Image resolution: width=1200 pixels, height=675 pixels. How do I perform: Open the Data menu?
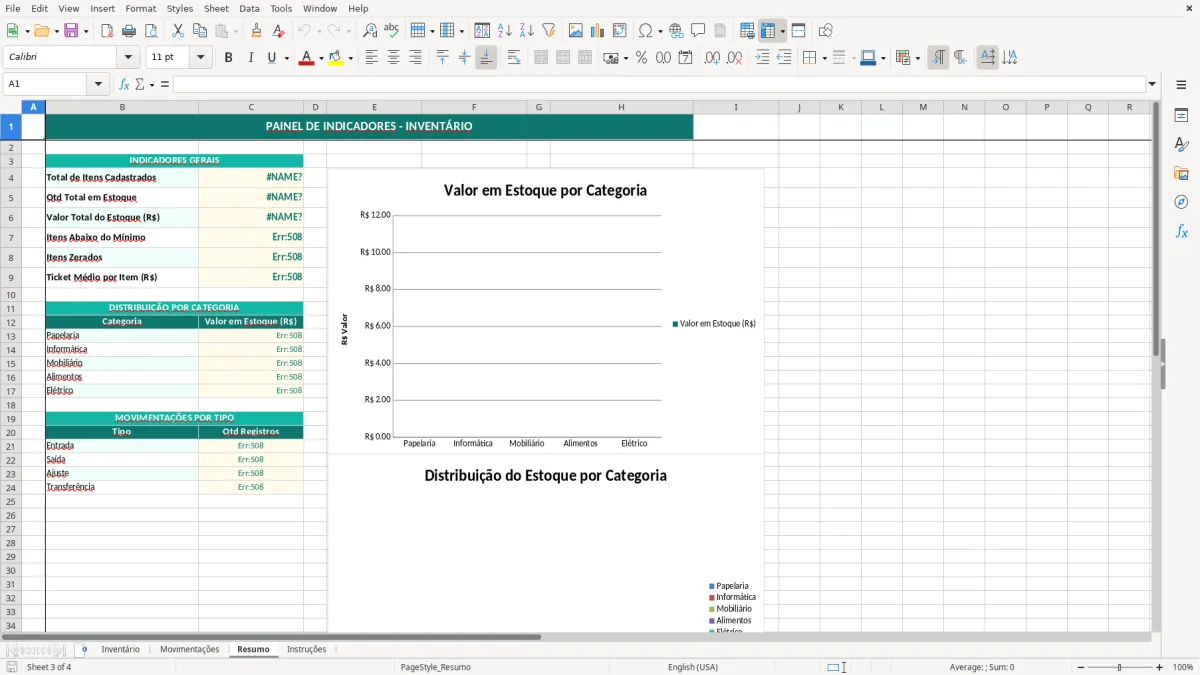tap(249, 8)
